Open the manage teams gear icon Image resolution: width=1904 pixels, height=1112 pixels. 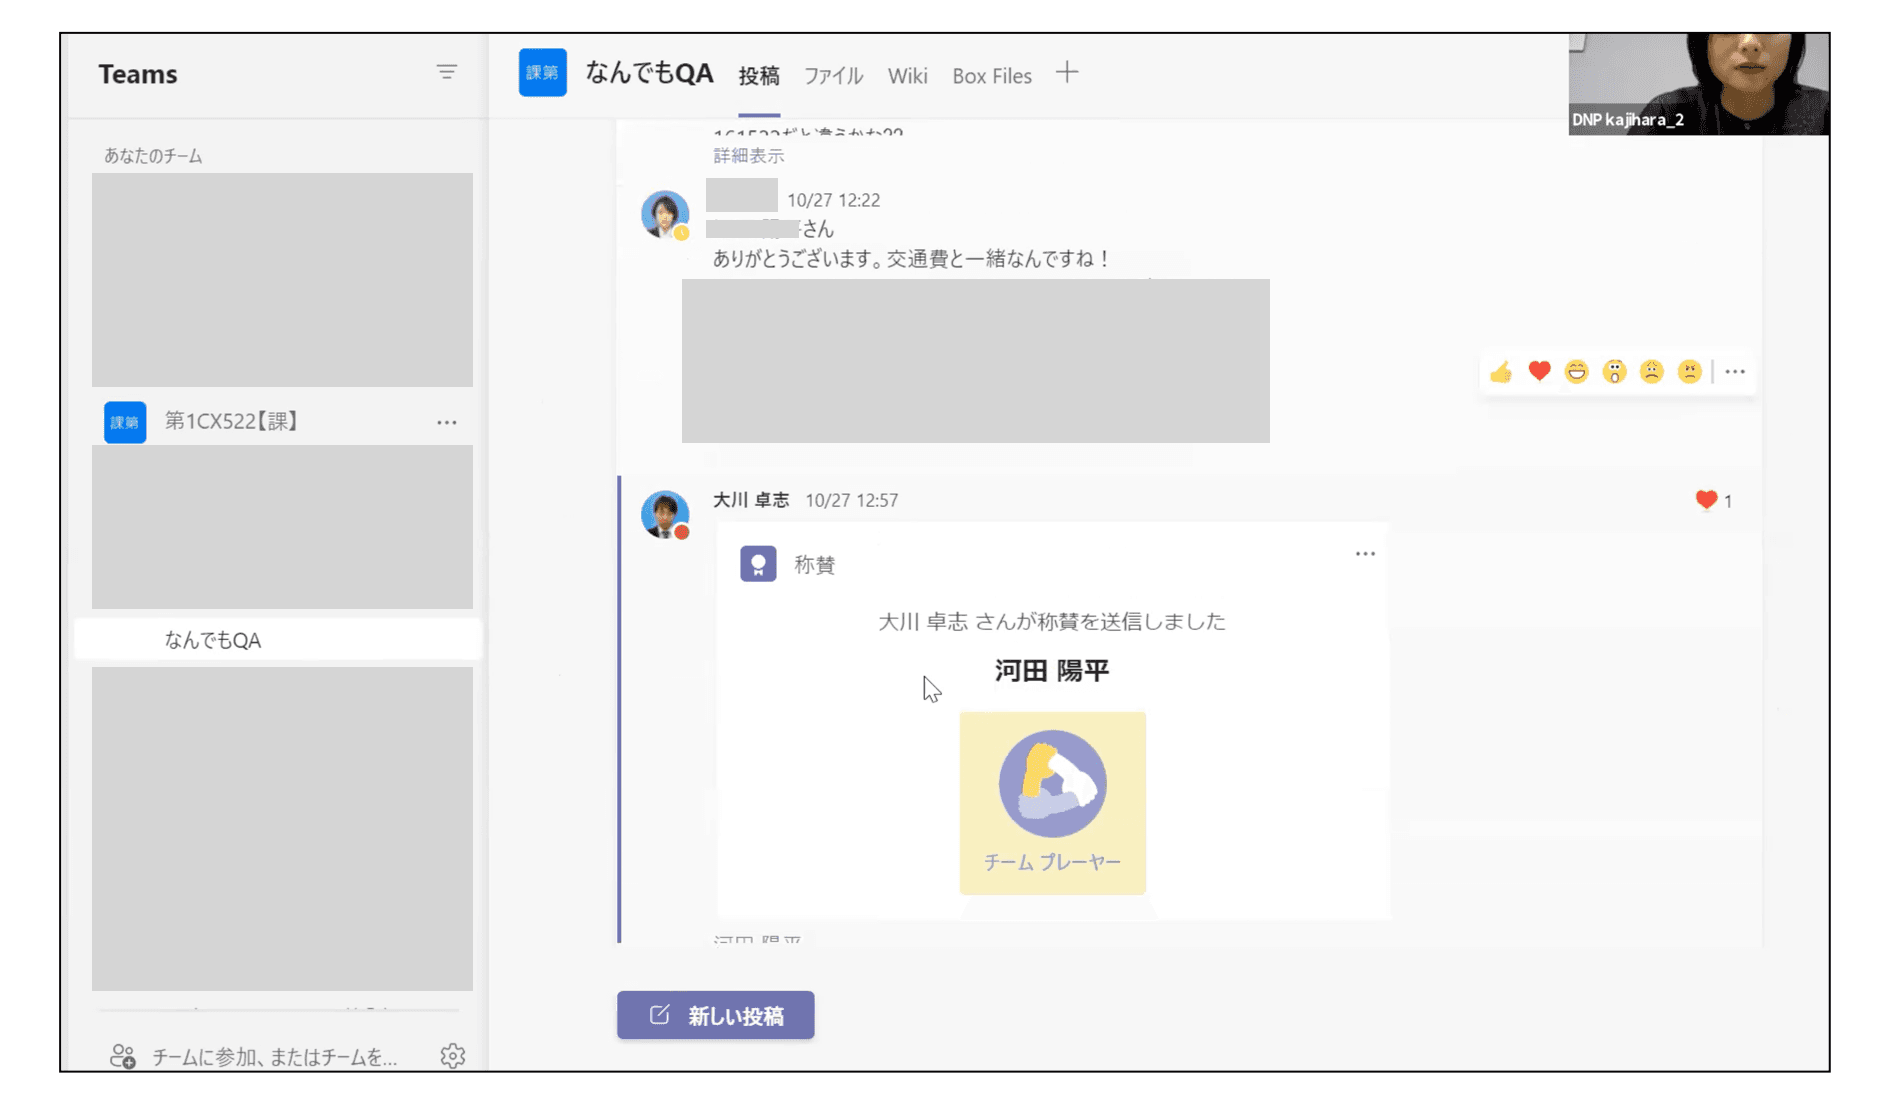tap(453, 1056)
